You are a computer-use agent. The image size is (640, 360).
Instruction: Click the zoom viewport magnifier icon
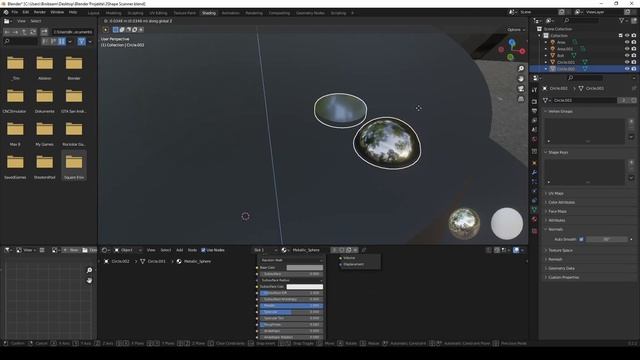click(521, 69)
